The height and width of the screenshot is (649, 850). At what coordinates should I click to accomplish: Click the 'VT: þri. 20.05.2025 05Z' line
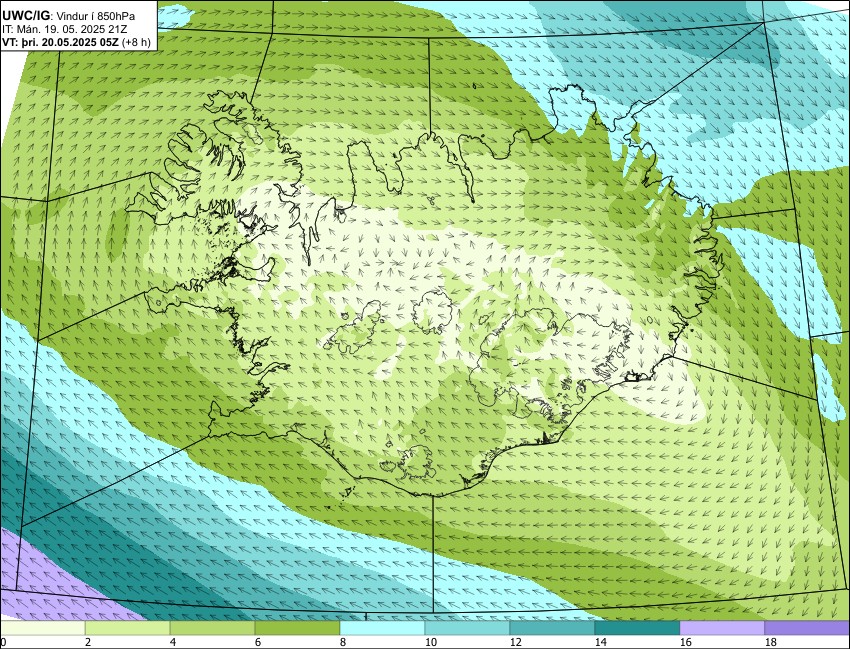point(61,43)
